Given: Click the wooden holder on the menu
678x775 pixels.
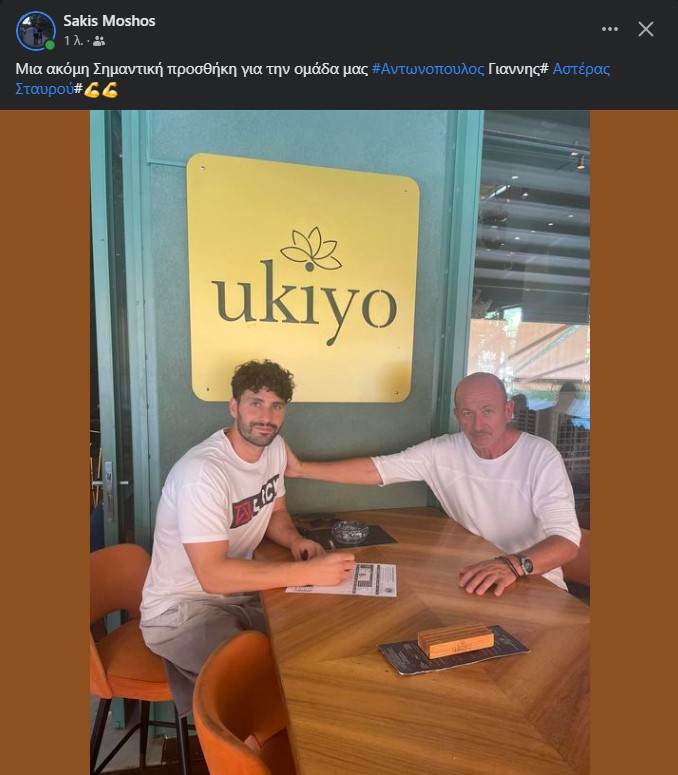Looking at the screenshot, I should [x=456, y=640].
